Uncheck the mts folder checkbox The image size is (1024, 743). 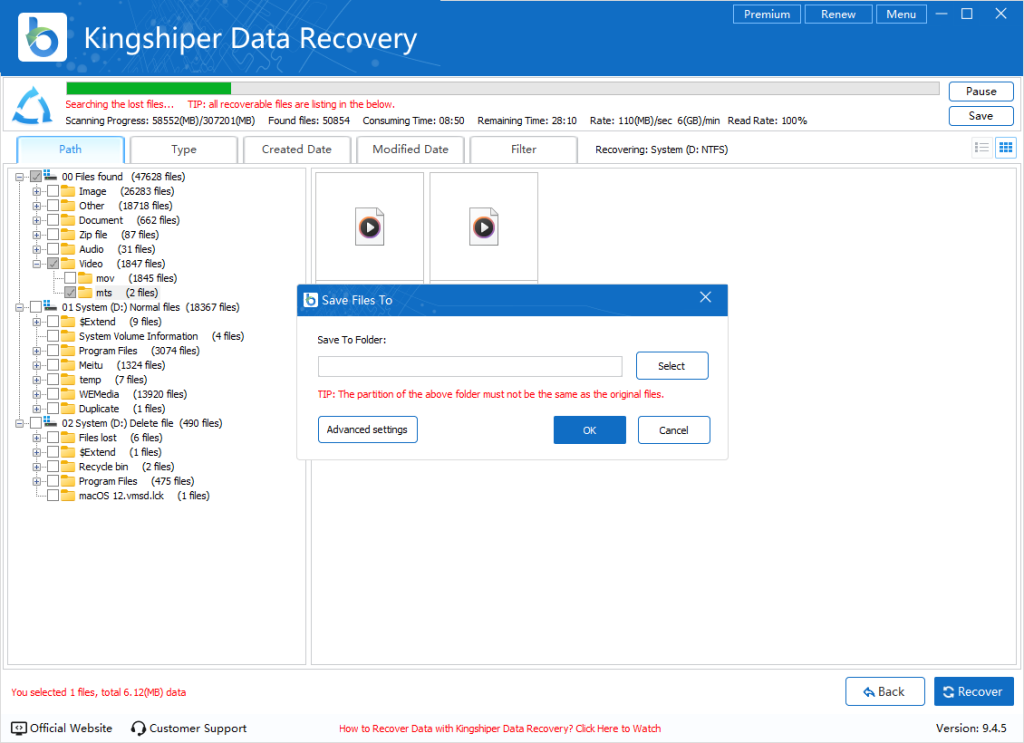click(x=70, y=292)
